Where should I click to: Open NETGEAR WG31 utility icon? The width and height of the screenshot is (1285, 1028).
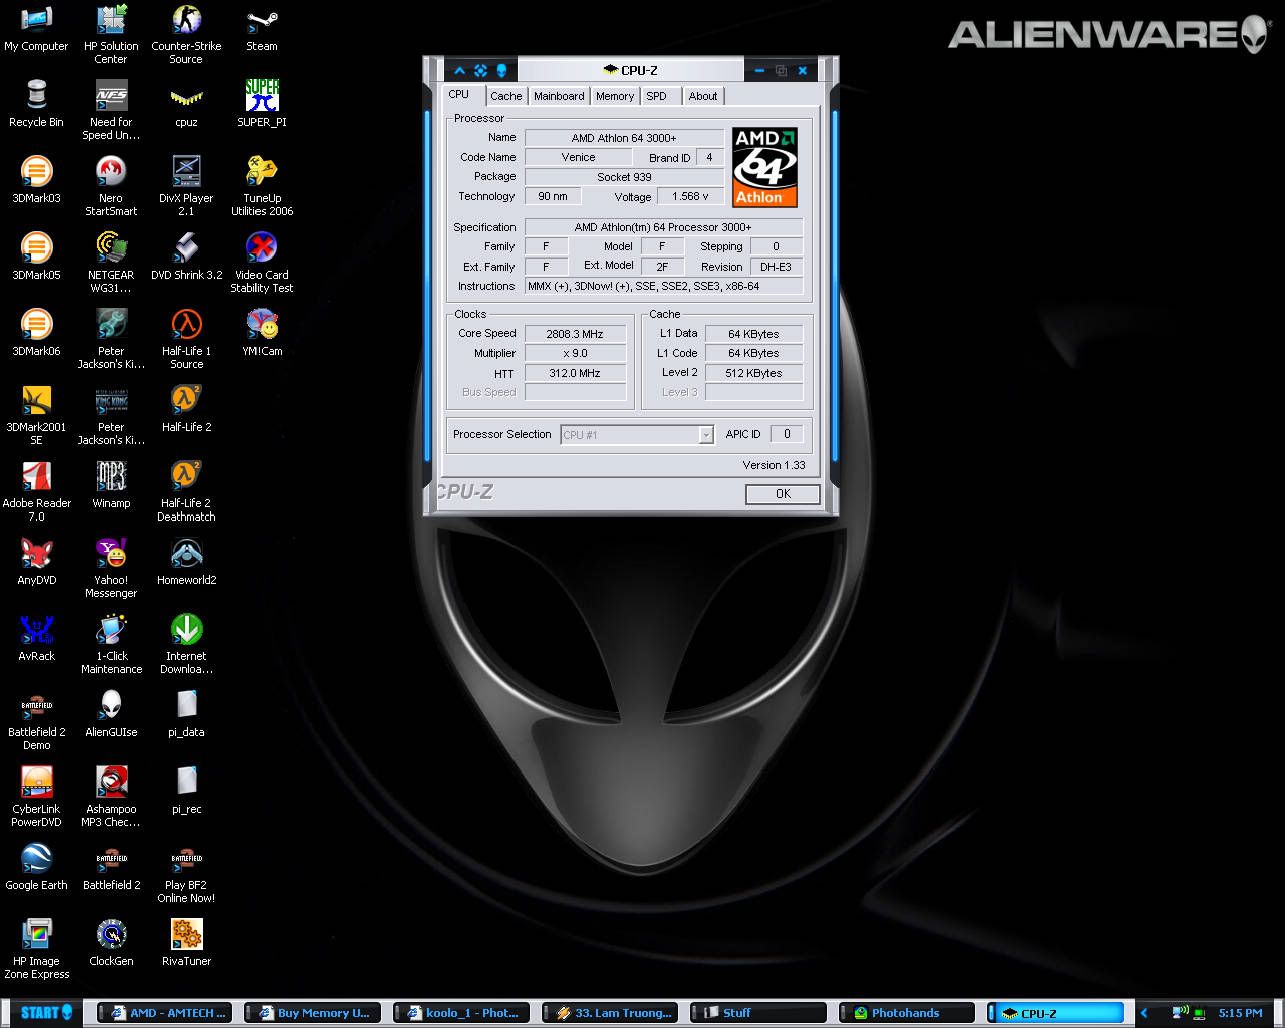pos(111,264)
